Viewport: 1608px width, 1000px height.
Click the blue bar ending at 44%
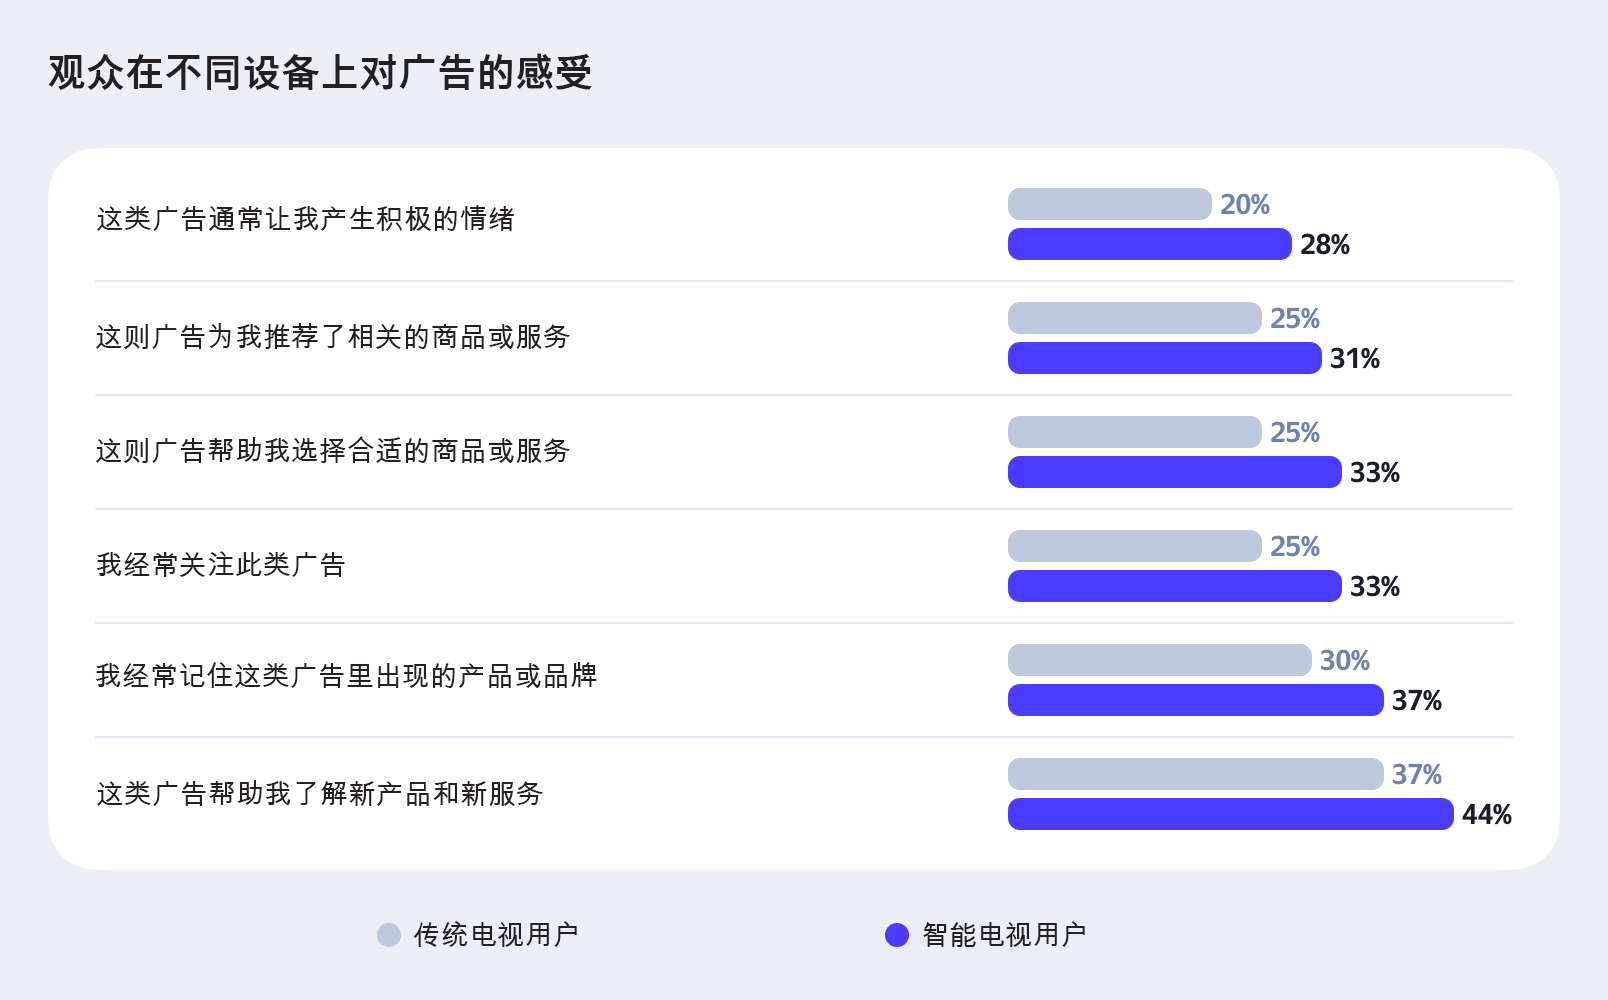click(x=1230, y=814)
